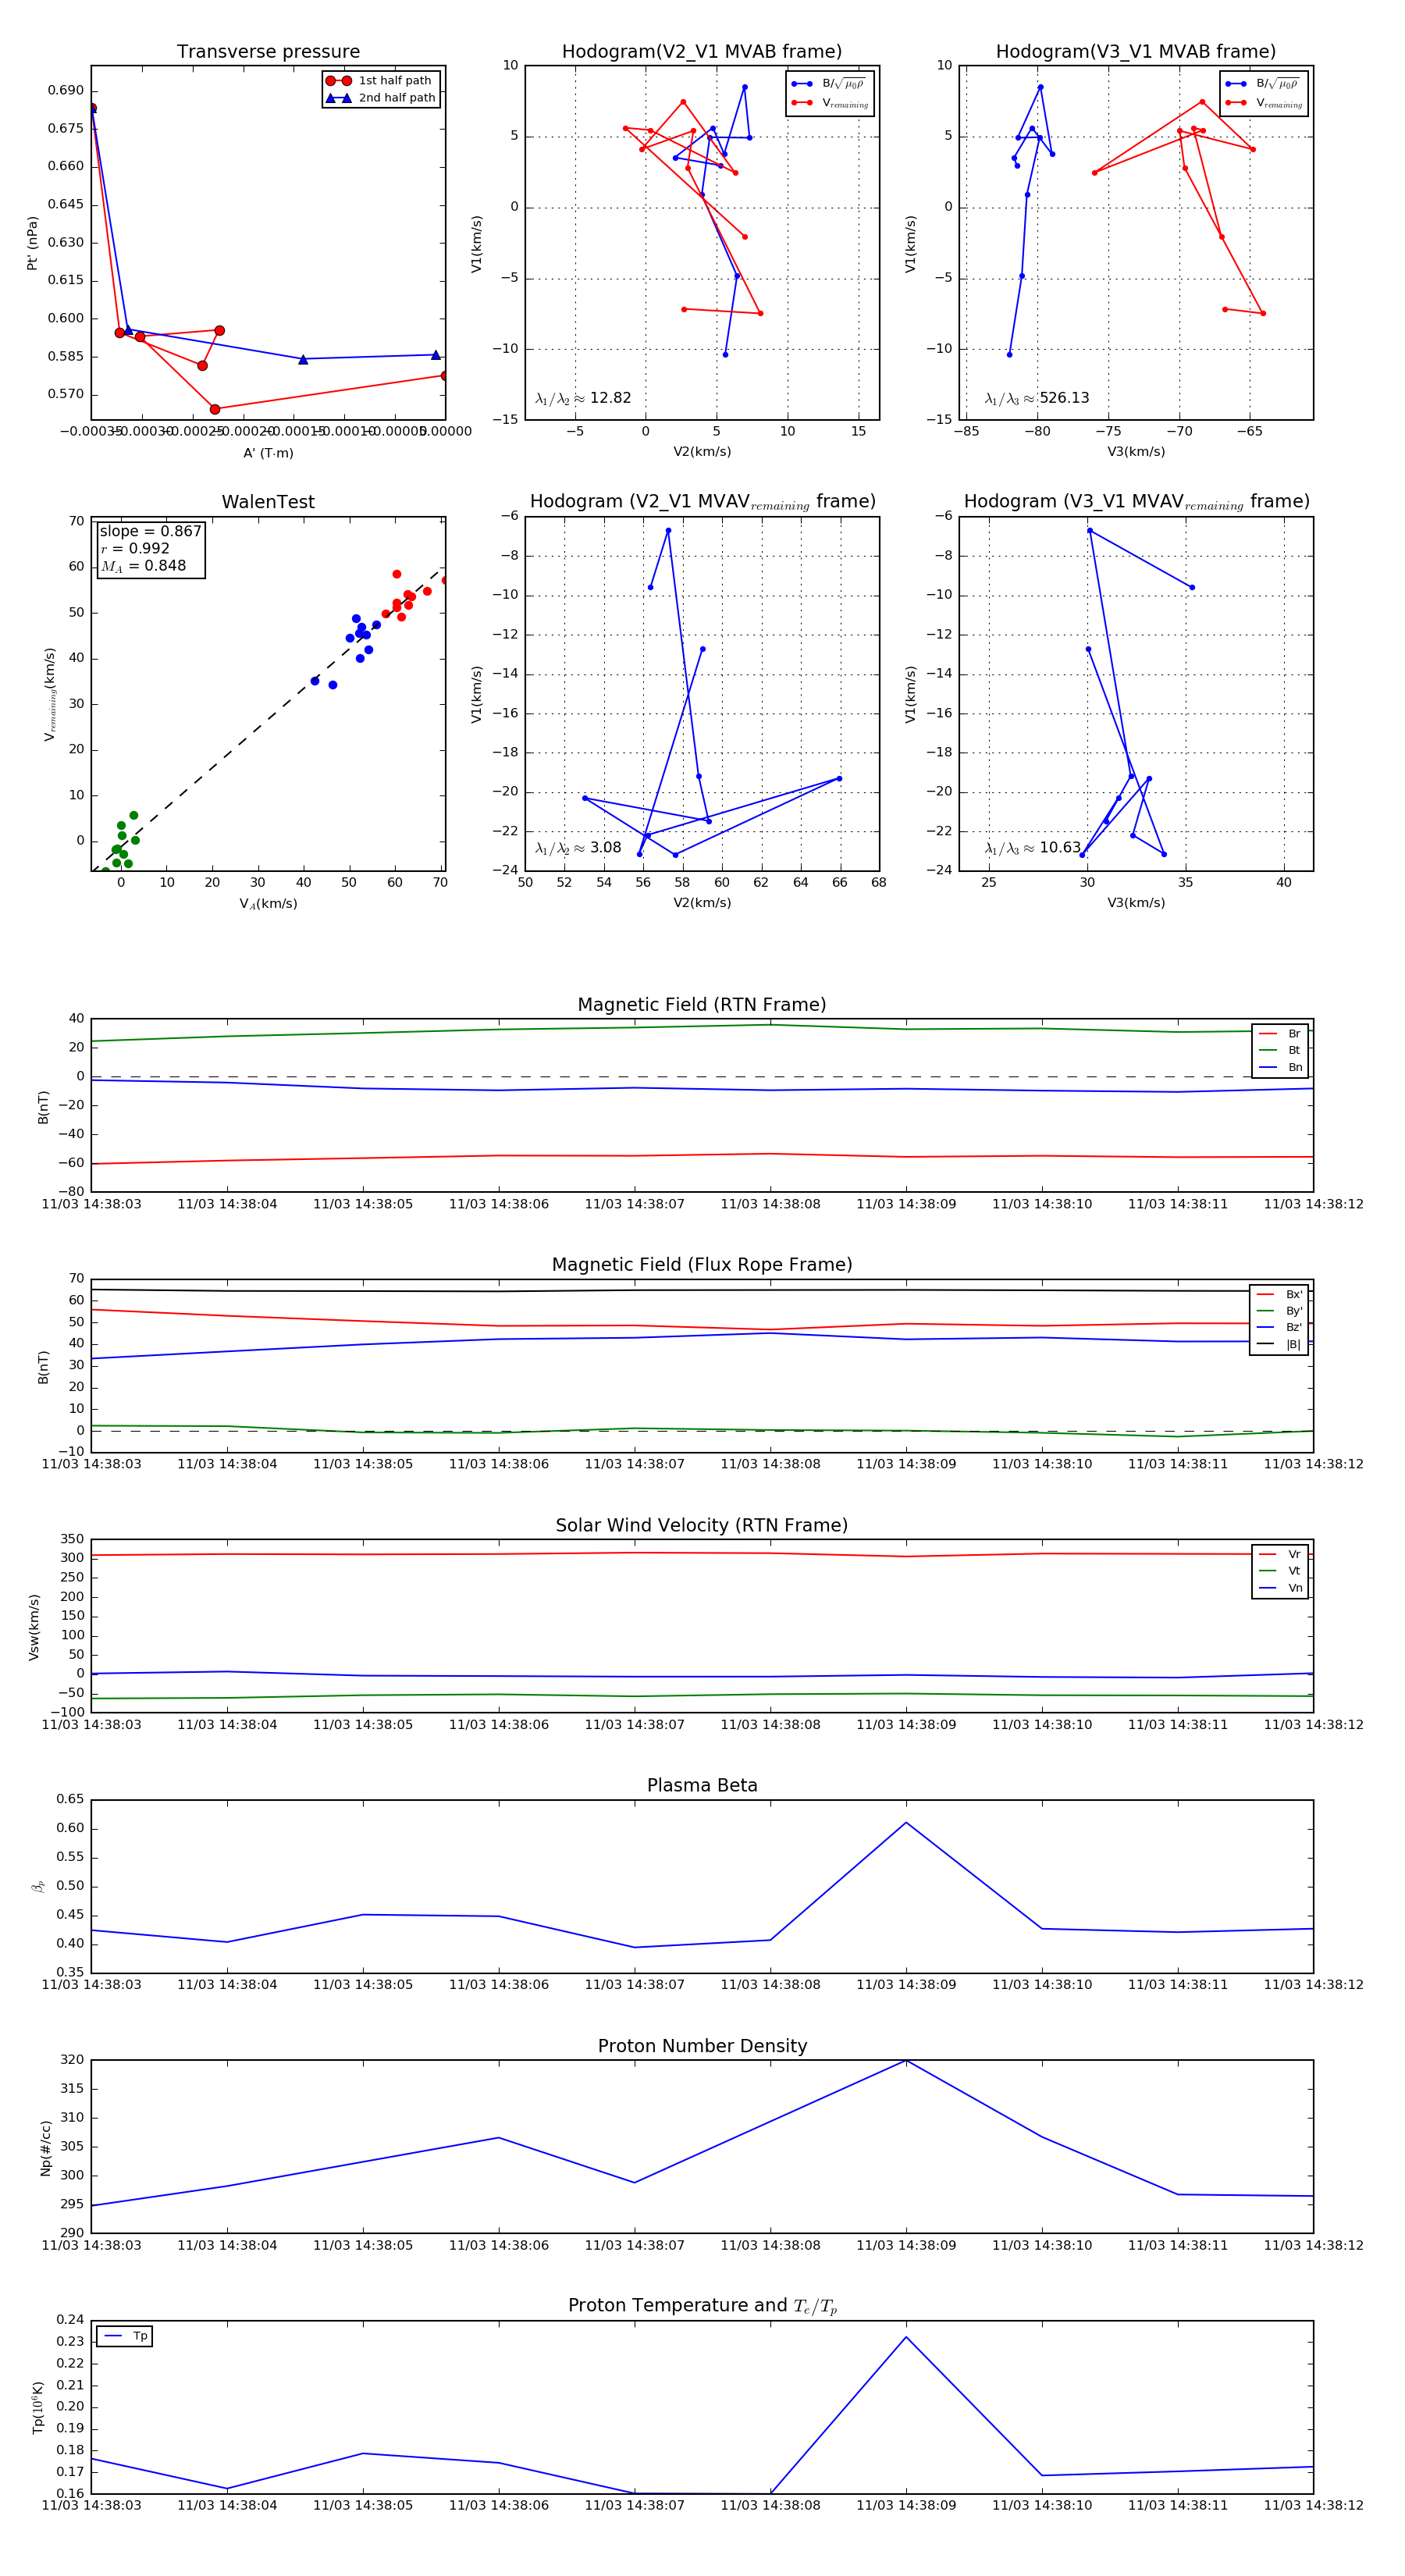Viewport: 1405px width, 2576px height.
Task: Select the Bx' legend entry
Action: (x=1279, y=1294)
